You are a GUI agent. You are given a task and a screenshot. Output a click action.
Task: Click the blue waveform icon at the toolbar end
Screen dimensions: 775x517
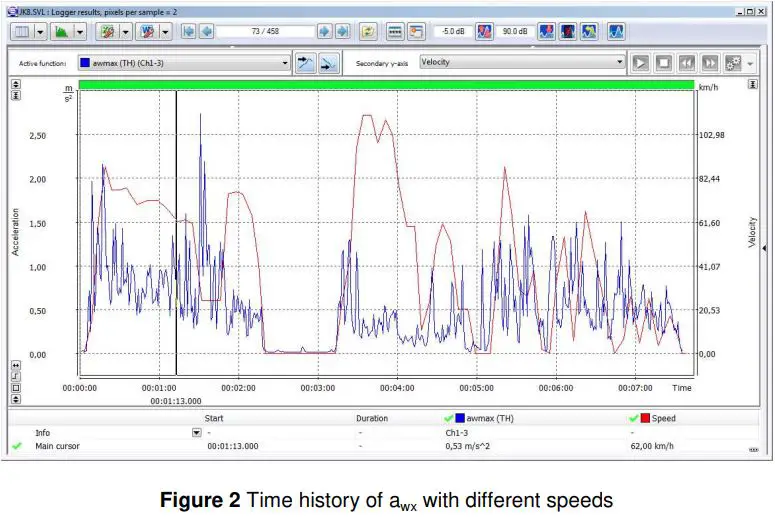(616, 32)
